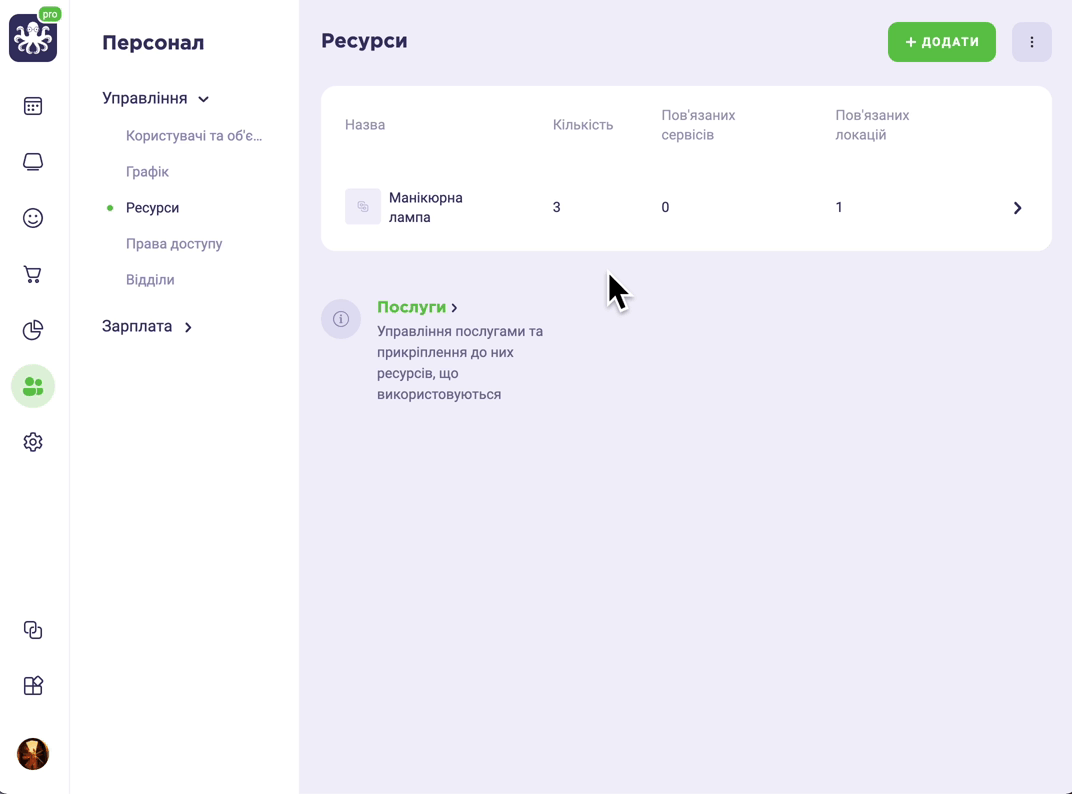Open the octopus pro logo home
The width and height of the screenshot is (1072, 794).
[x=33, y=38]
